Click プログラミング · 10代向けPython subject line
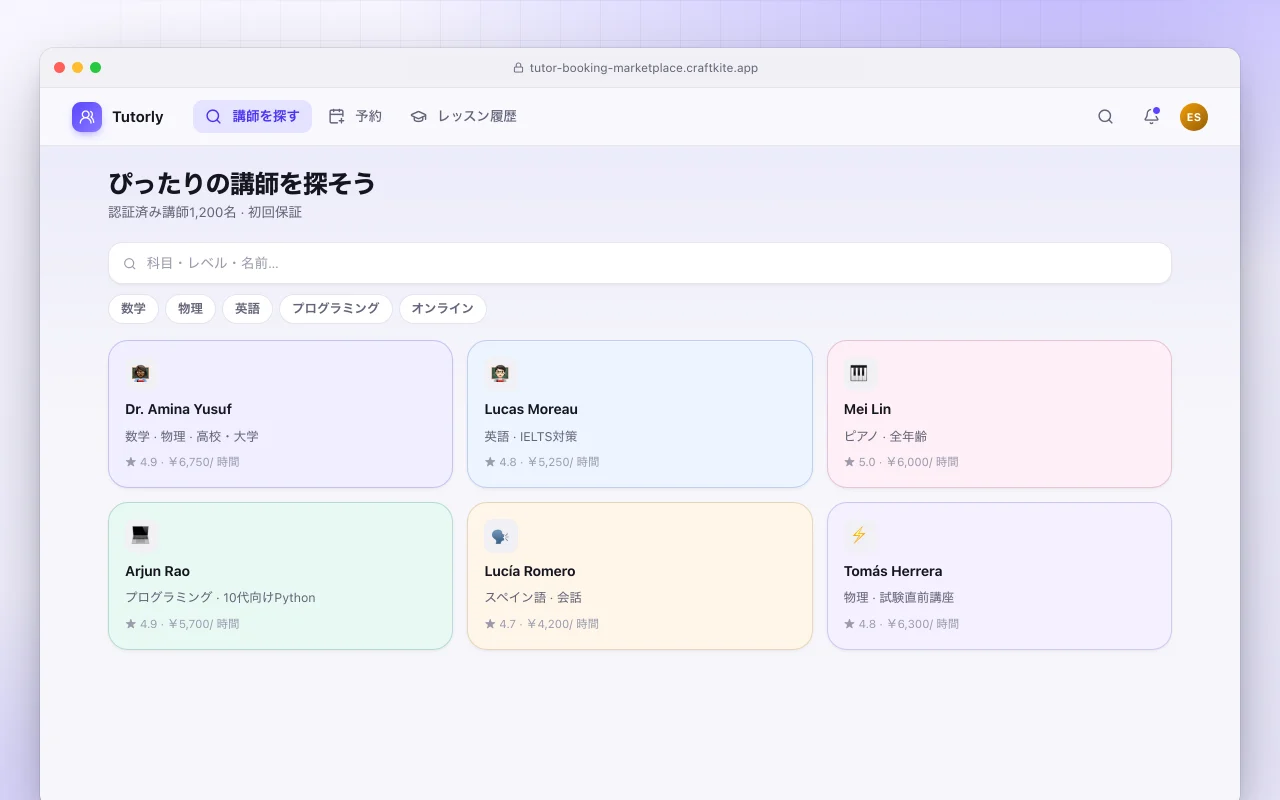Viewport: 1280px width, 800px height. point(220,598)
